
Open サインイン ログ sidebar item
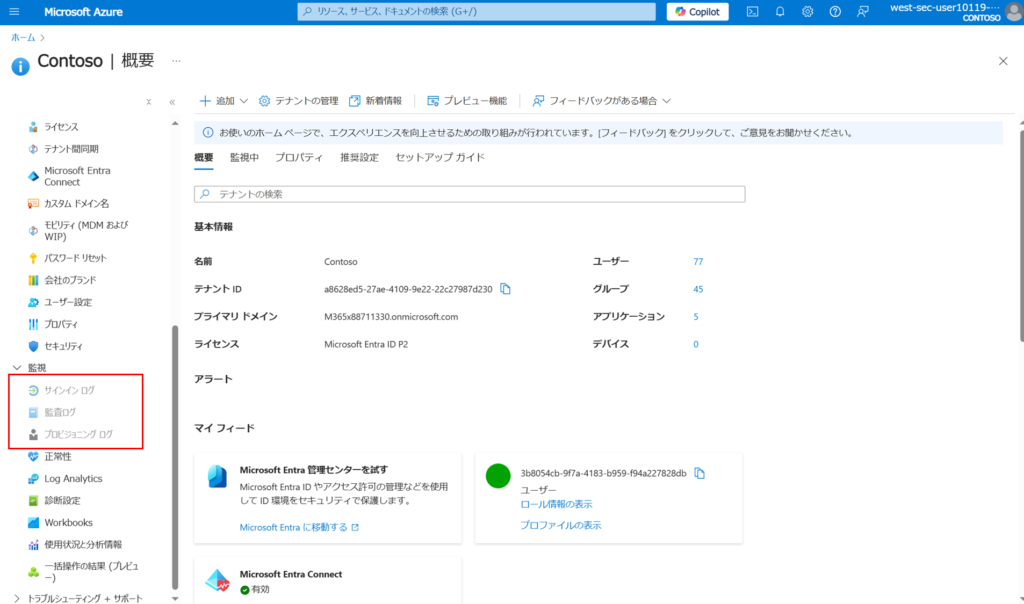point(69,390)
